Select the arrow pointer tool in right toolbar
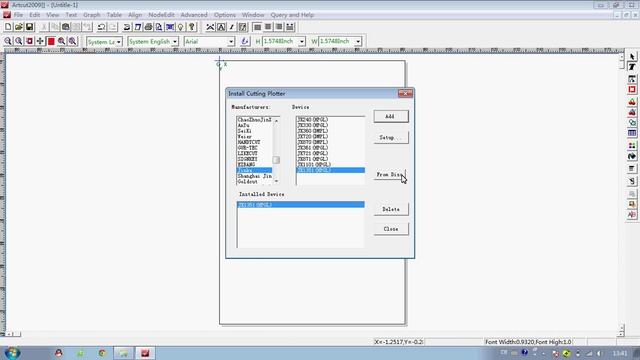640x360 pixels. click(632, 57)
